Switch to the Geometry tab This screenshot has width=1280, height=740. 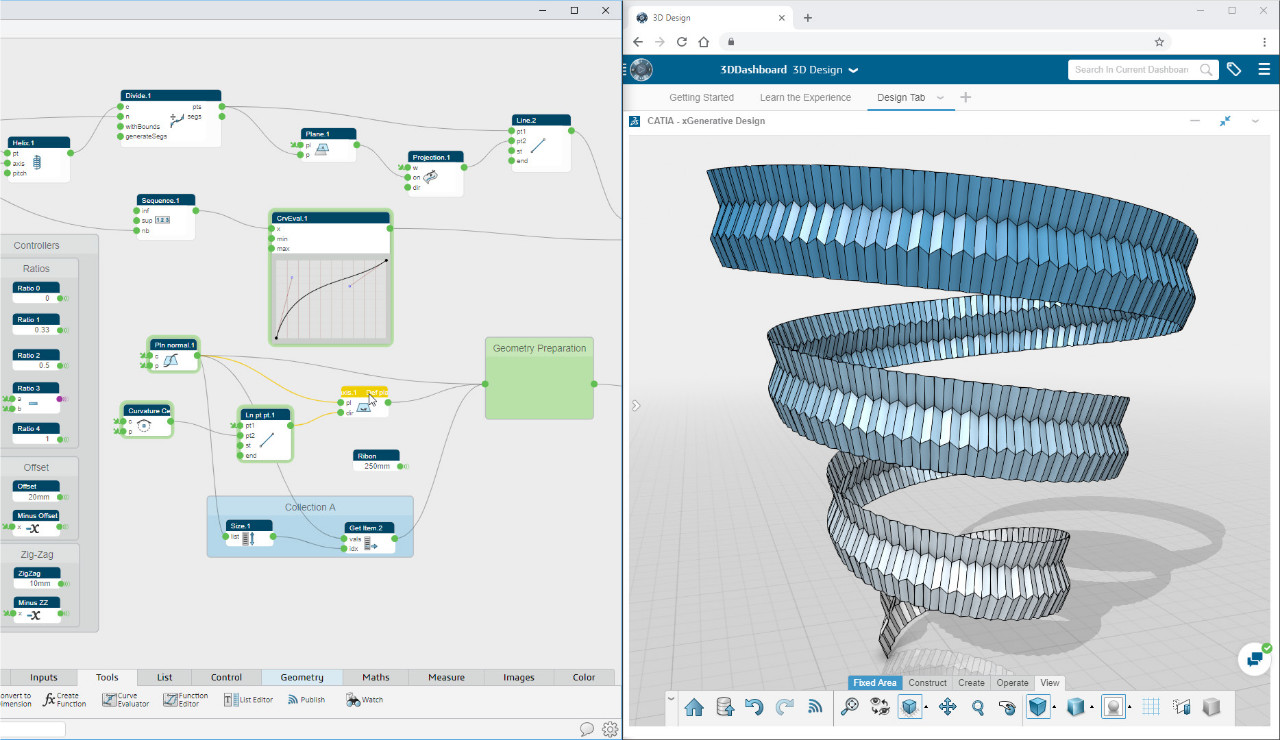coord(301,677)
